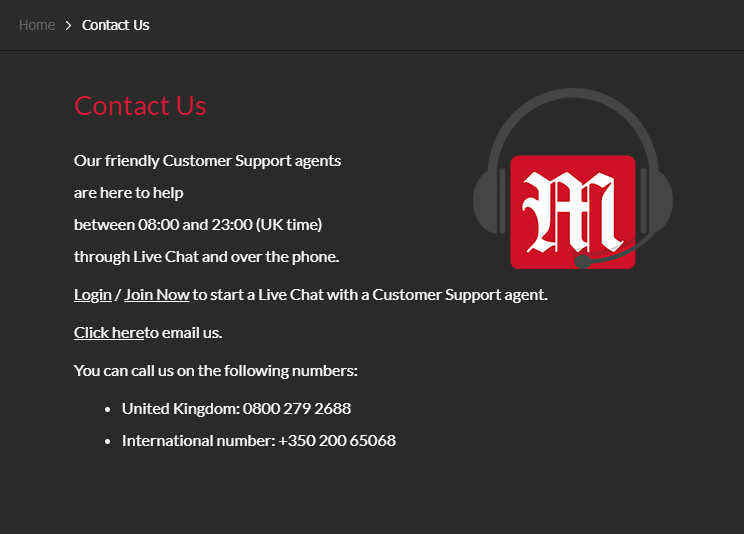Viewport: 744px width, 534px height.
Task: Open the Join Now link
Action: [157, 295]
